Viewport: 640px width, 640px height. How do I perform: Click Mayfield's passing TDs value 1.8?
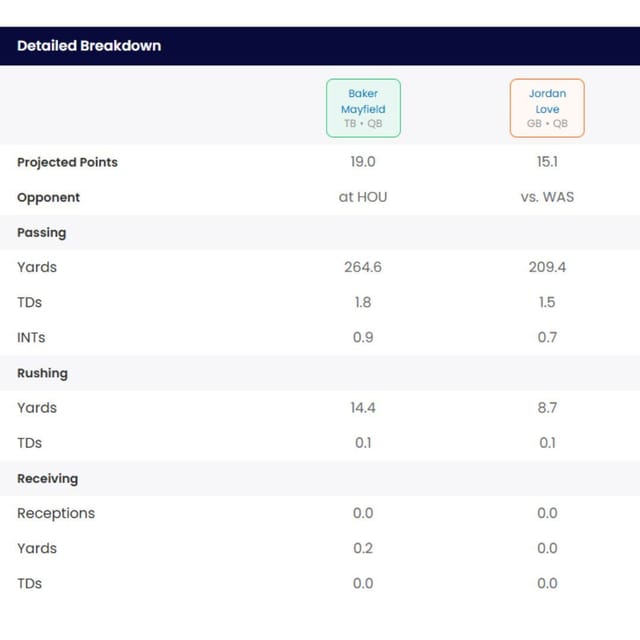pos(363,302)
